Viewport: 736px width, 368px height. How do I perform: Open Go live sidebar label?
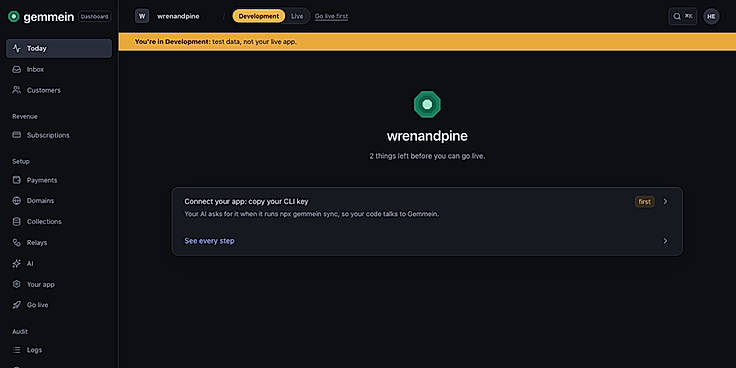coord(38,305)
